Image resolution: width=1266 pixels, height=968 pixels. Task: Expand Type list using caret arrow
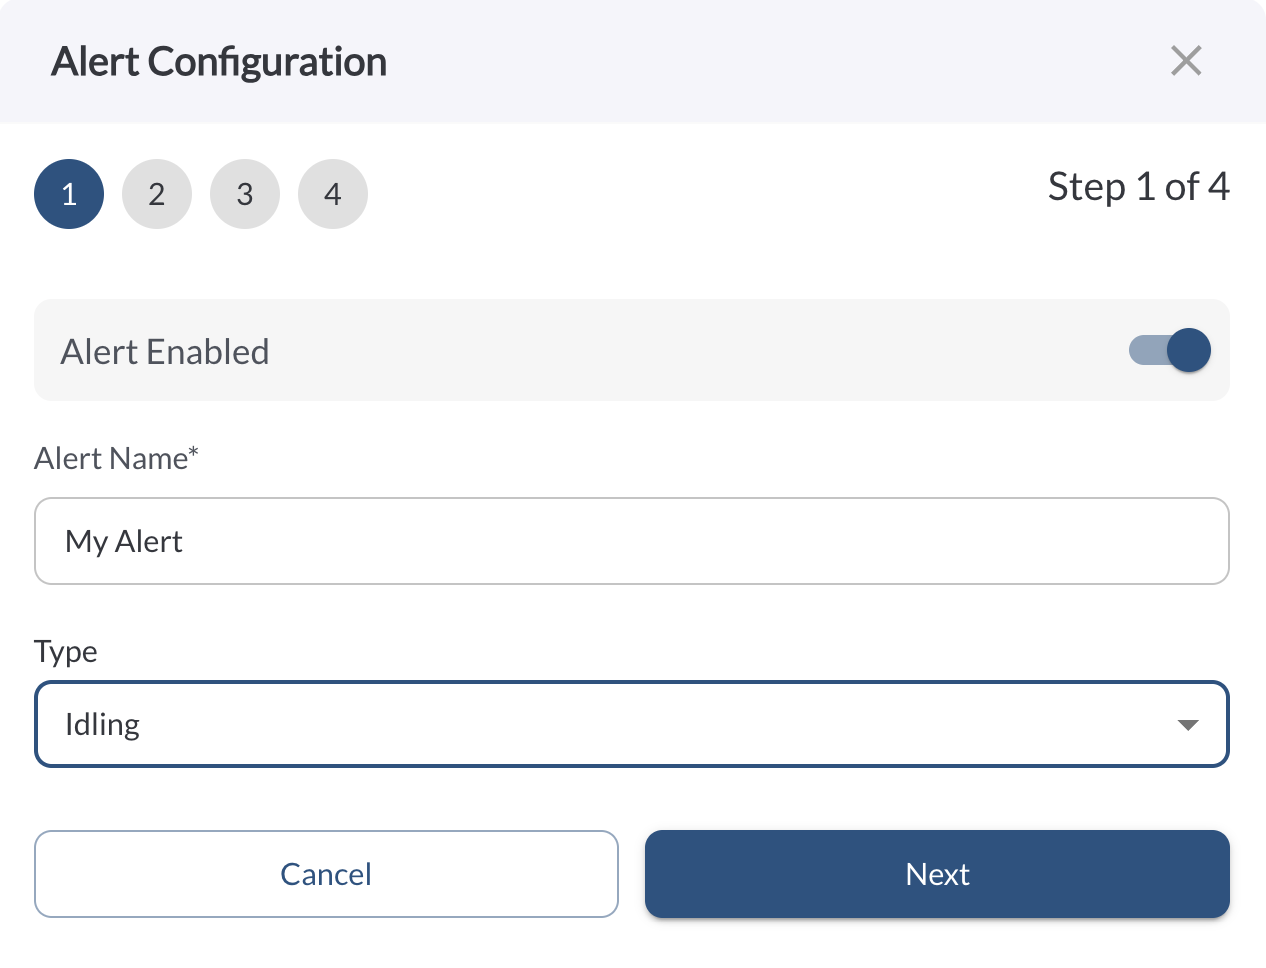(1188, 725)
